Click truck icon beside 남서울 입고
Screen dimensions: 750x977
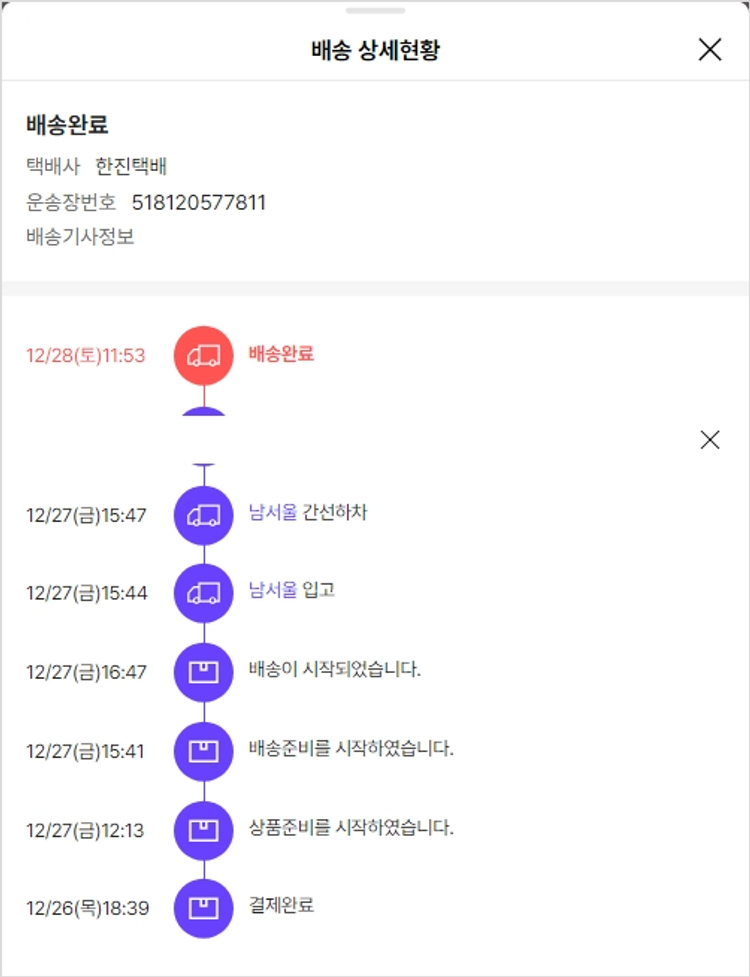coord(204,592)
